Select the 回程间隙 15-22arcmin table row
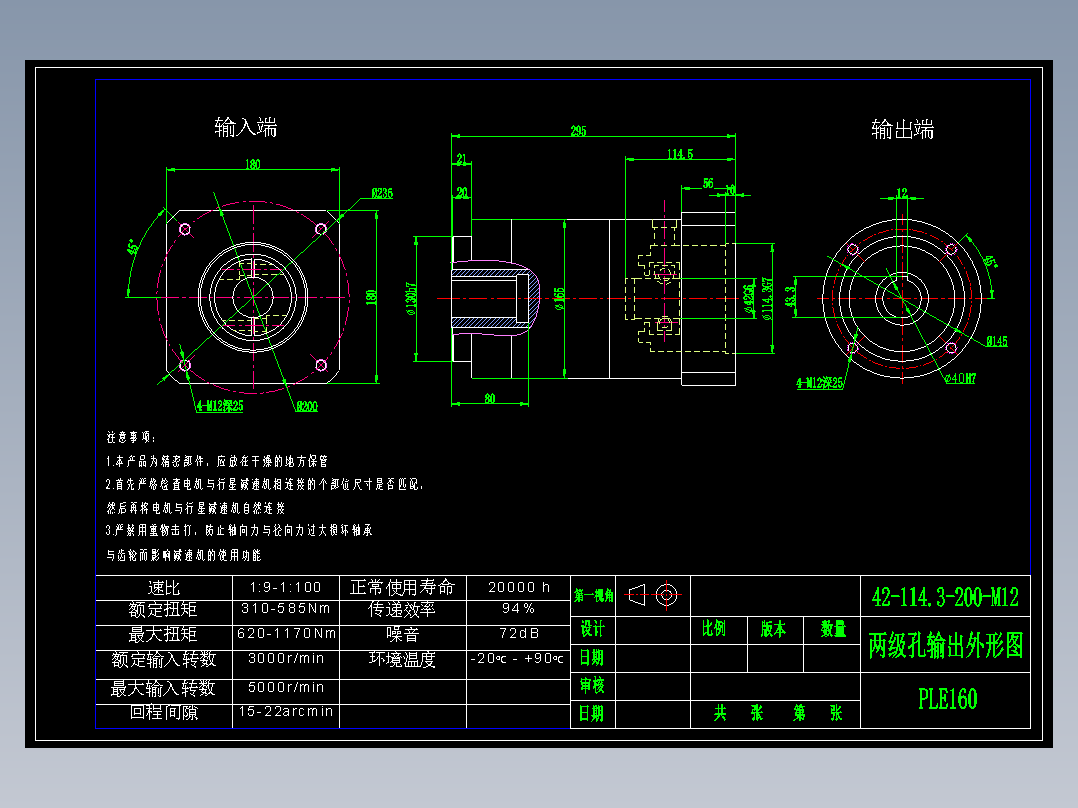 tap(285, 712)
